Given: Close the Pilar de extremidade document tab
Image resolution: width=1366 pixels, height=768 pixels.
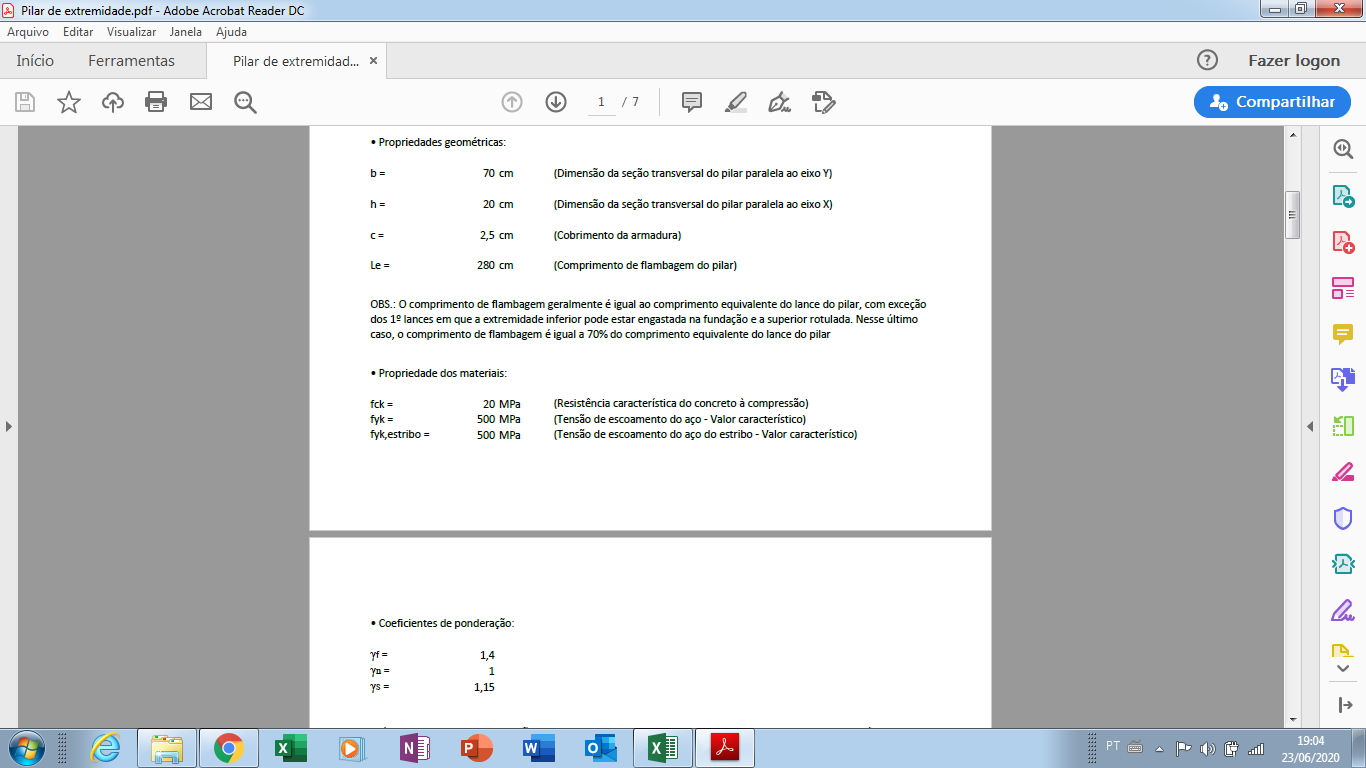Looking at the screenshot, I should click(x=374, y=61).
